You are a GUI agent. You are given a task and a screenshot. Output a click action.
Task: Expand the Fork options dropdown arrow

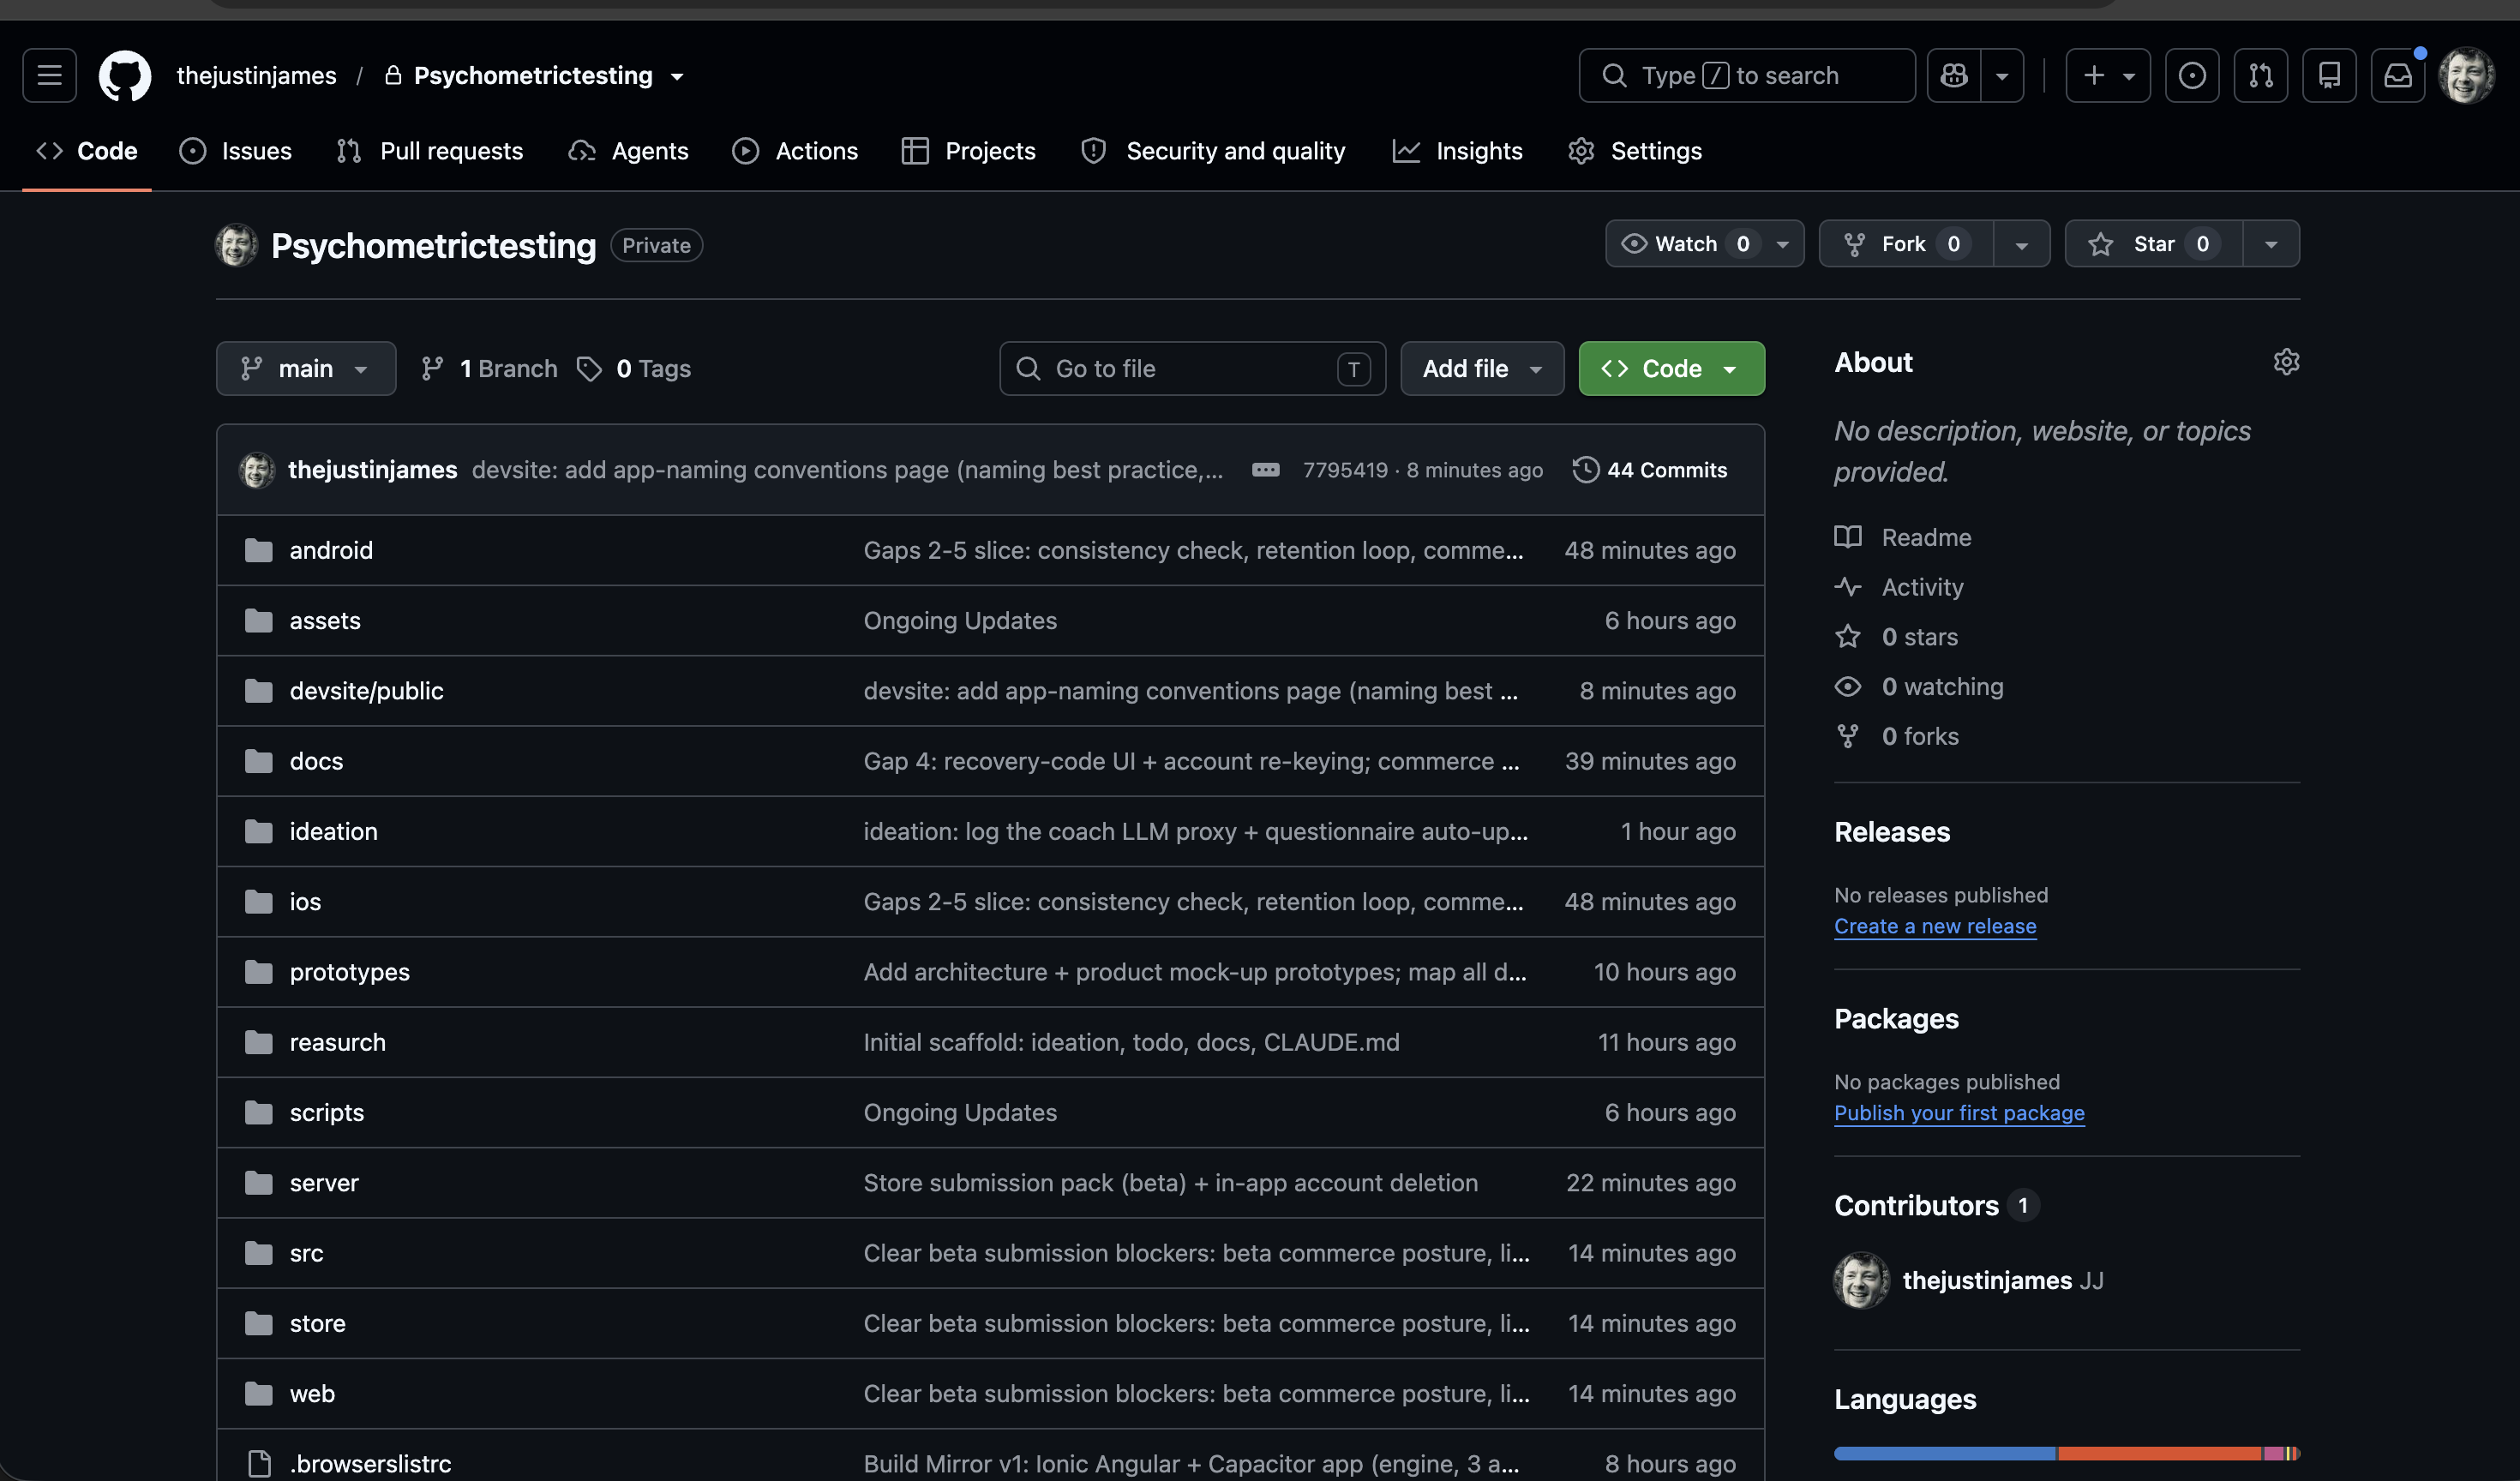point(2022,244)
